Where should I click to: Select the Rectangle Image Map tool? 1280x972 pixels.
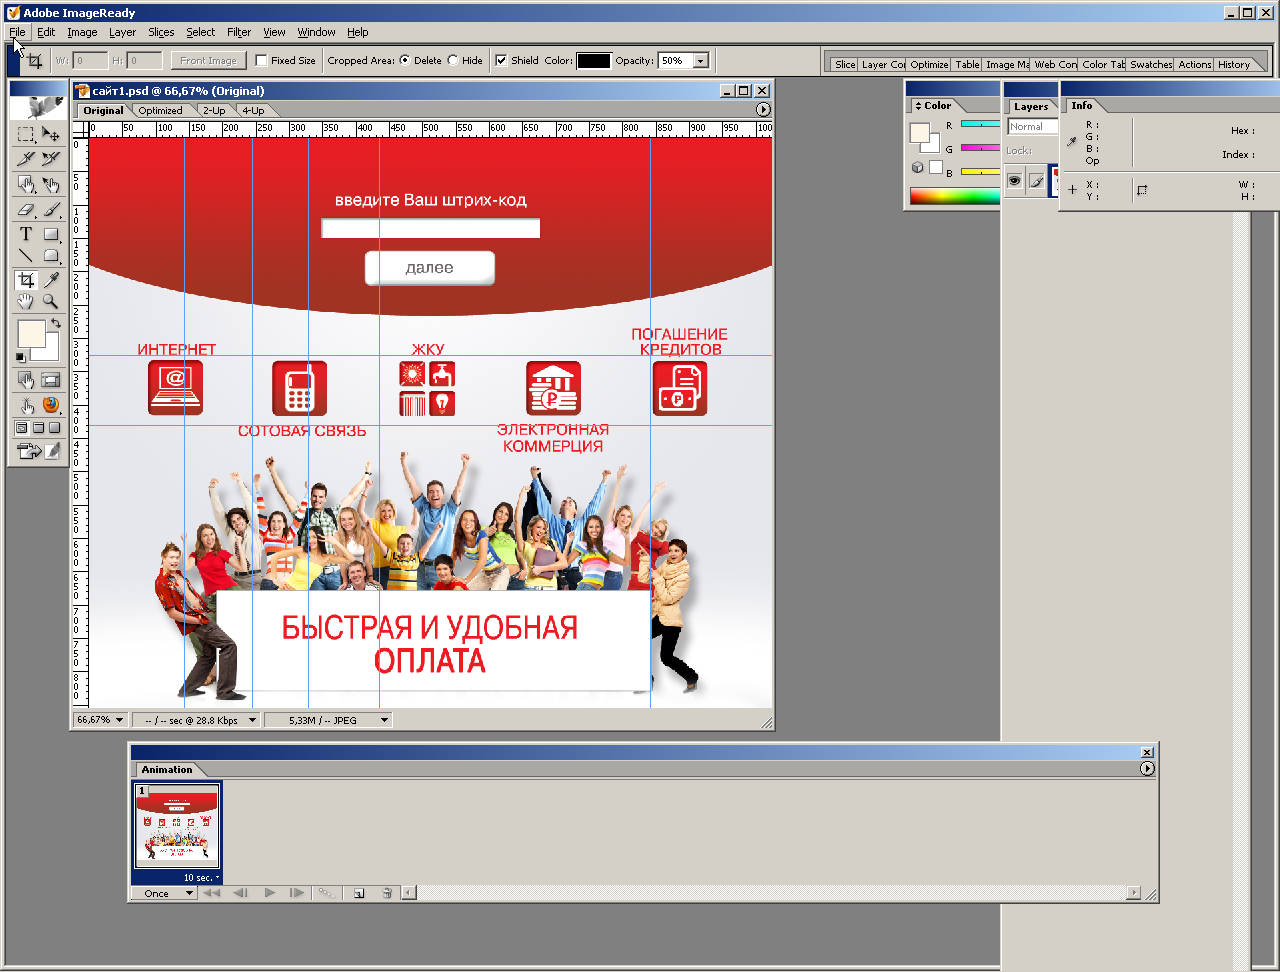(26, 185)
